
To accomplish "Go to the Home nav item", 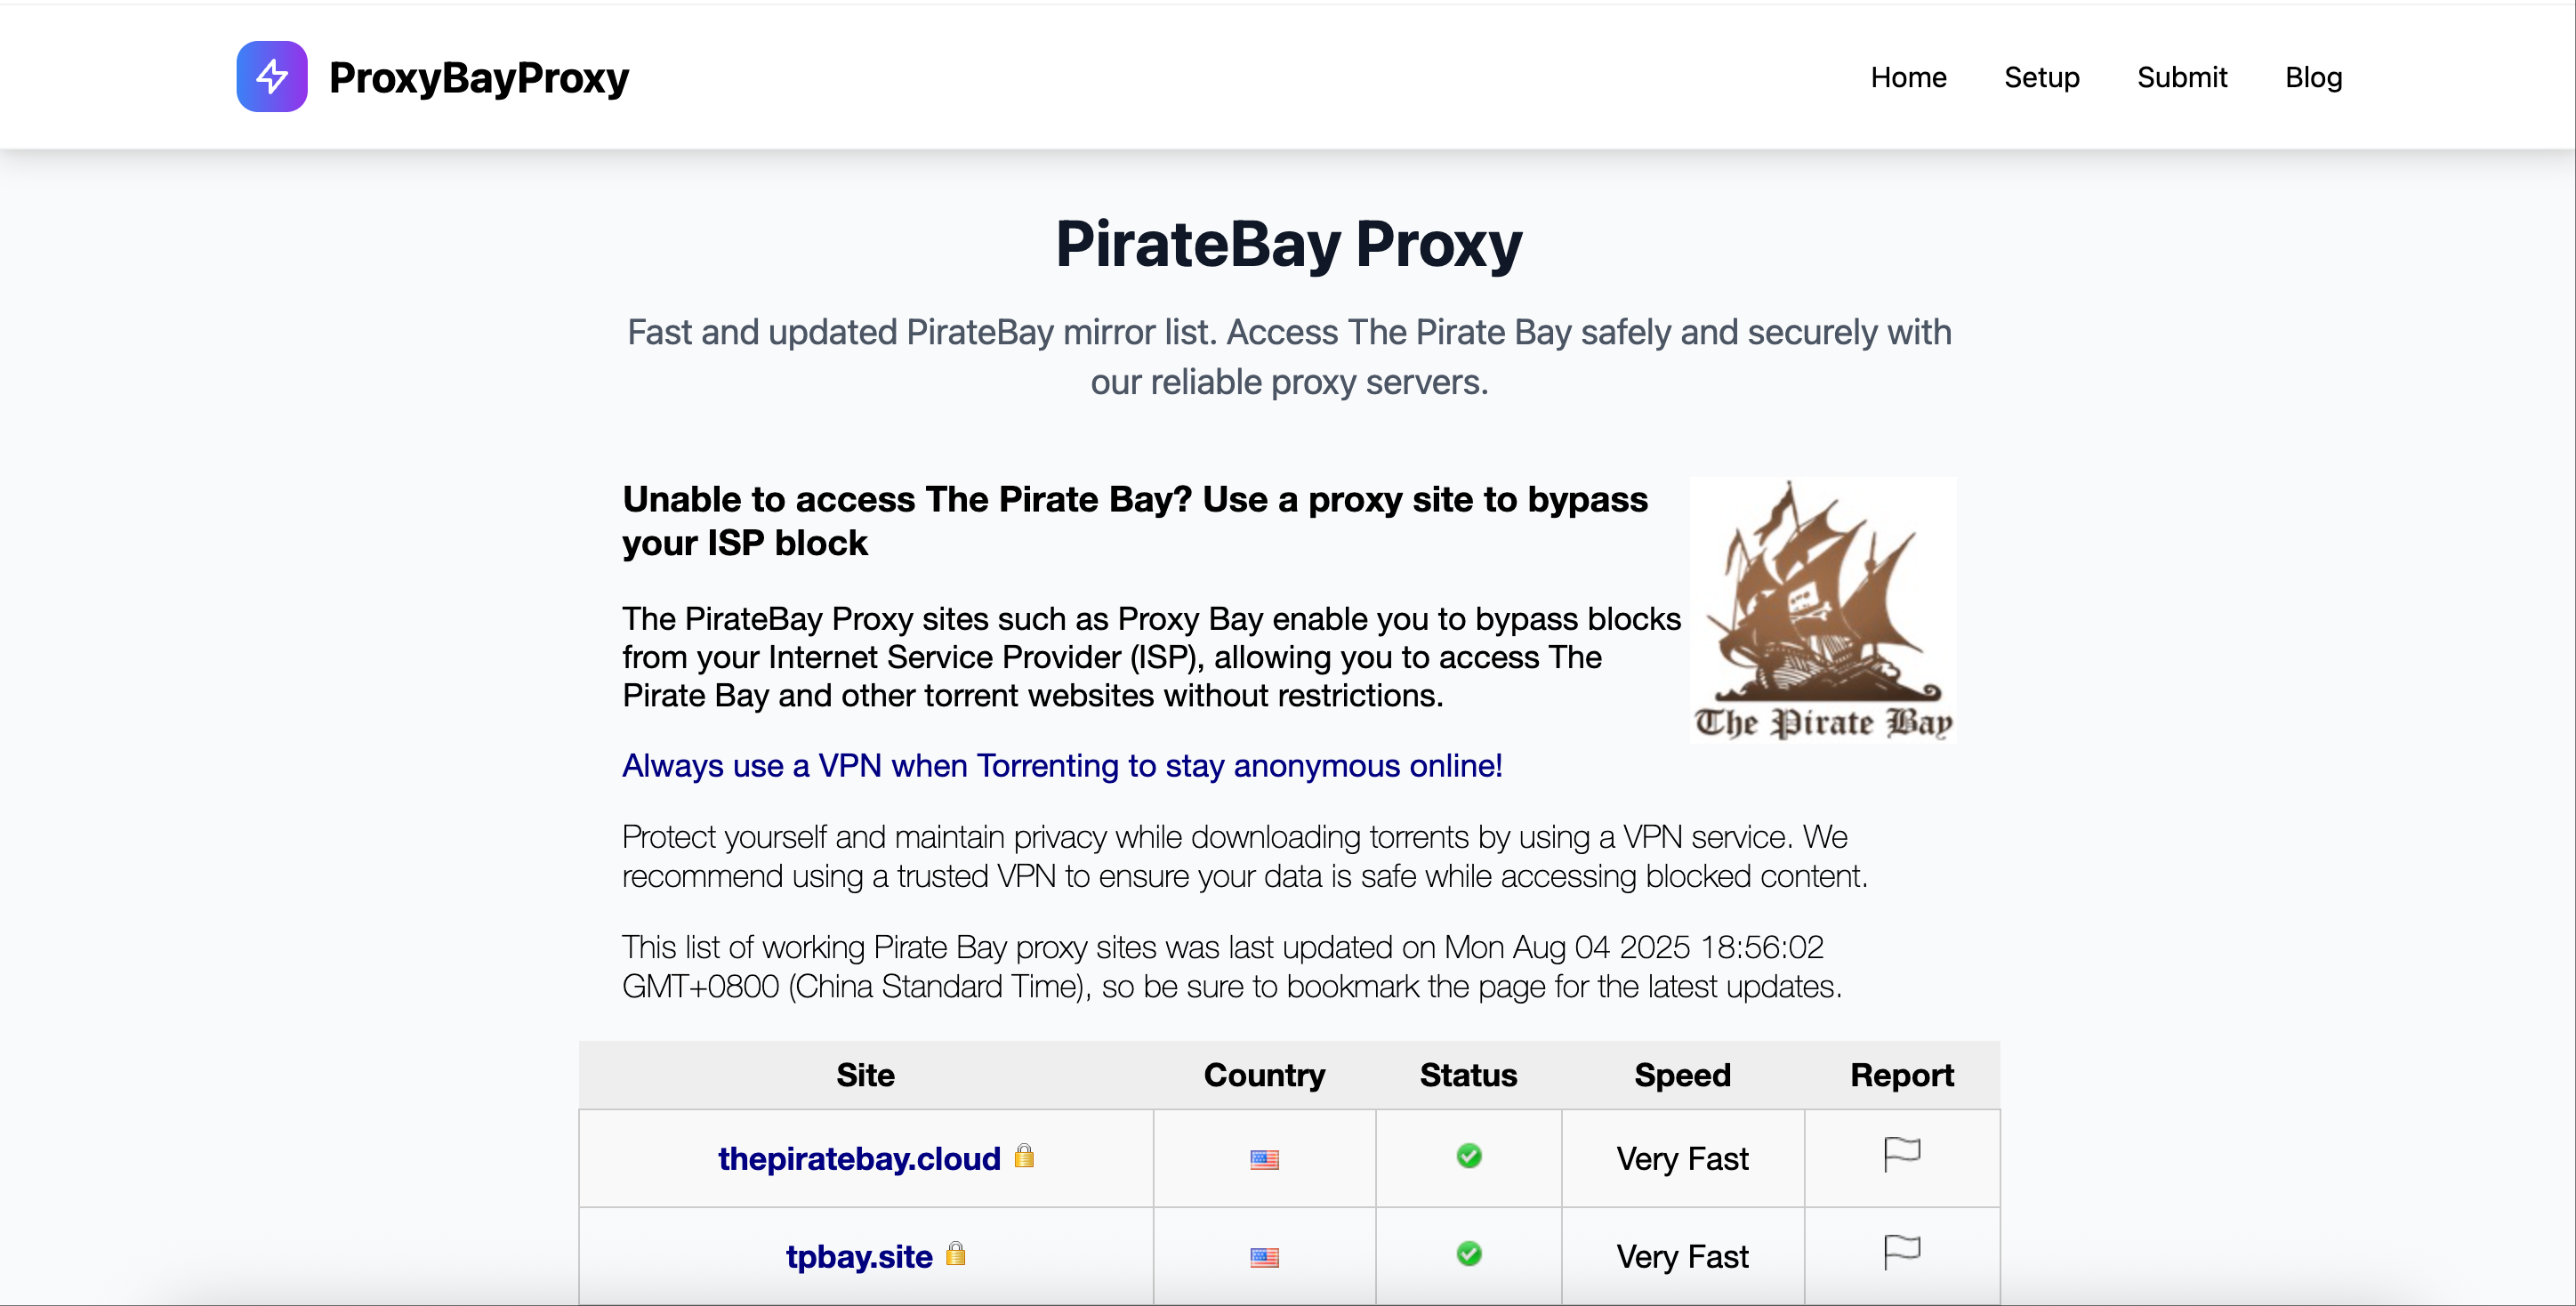I will 1908,77.
